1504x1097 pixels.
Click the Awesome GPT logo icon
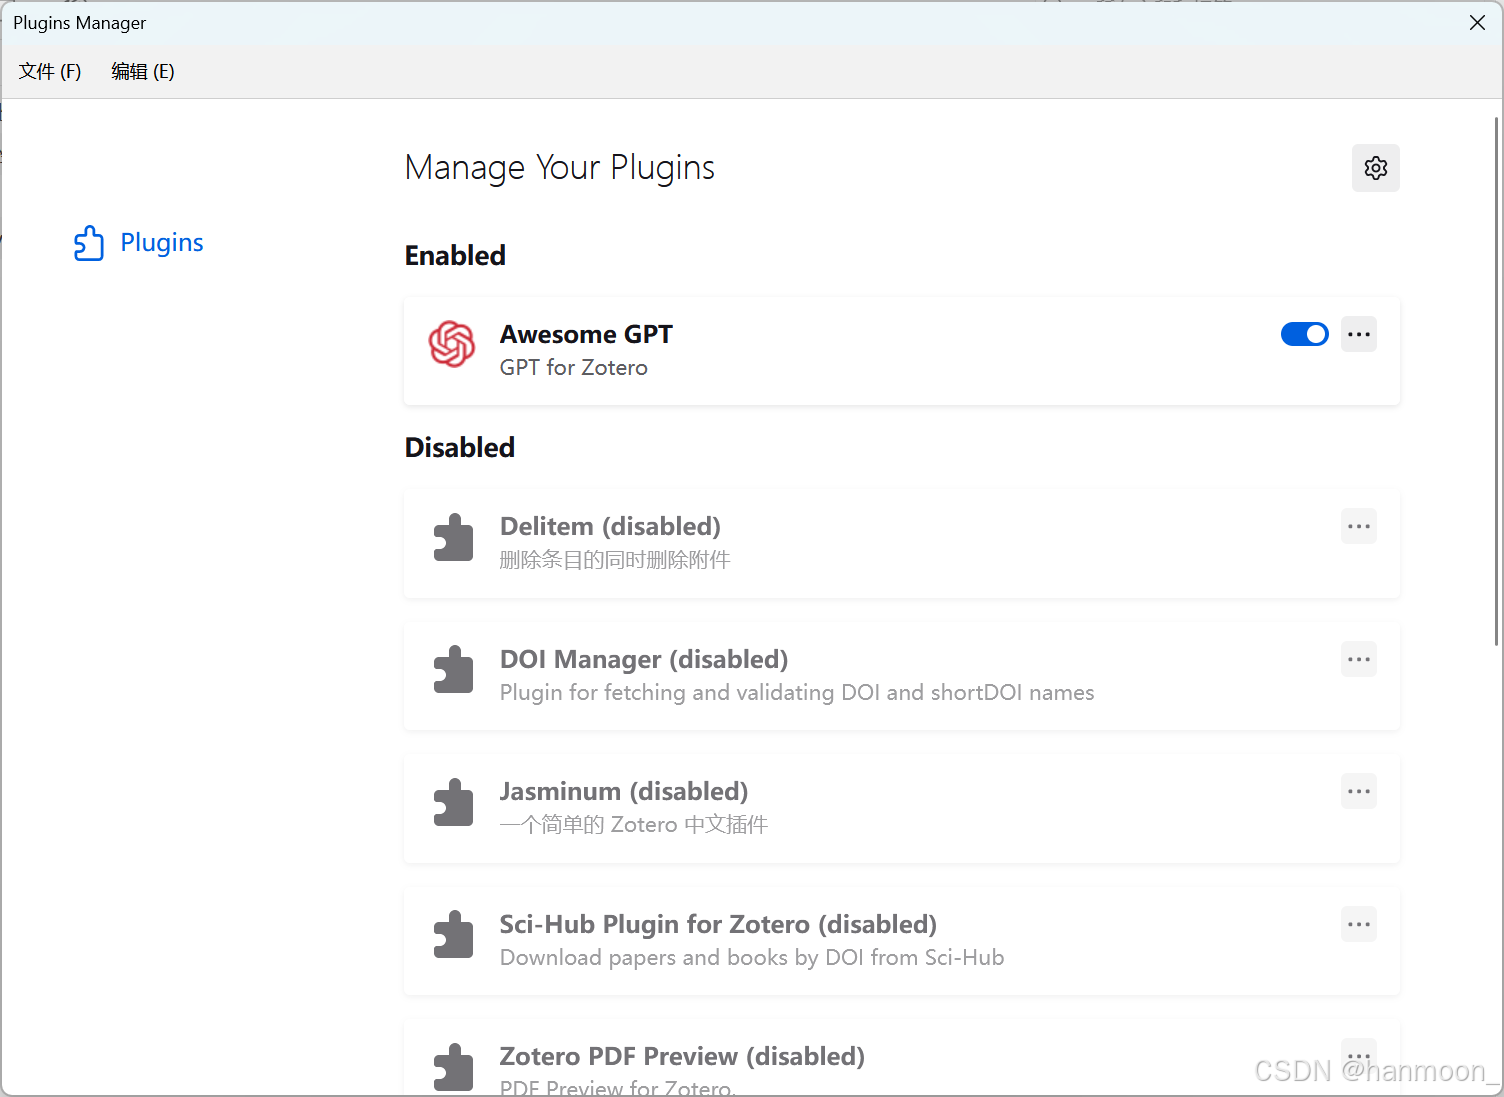(452, 344)
